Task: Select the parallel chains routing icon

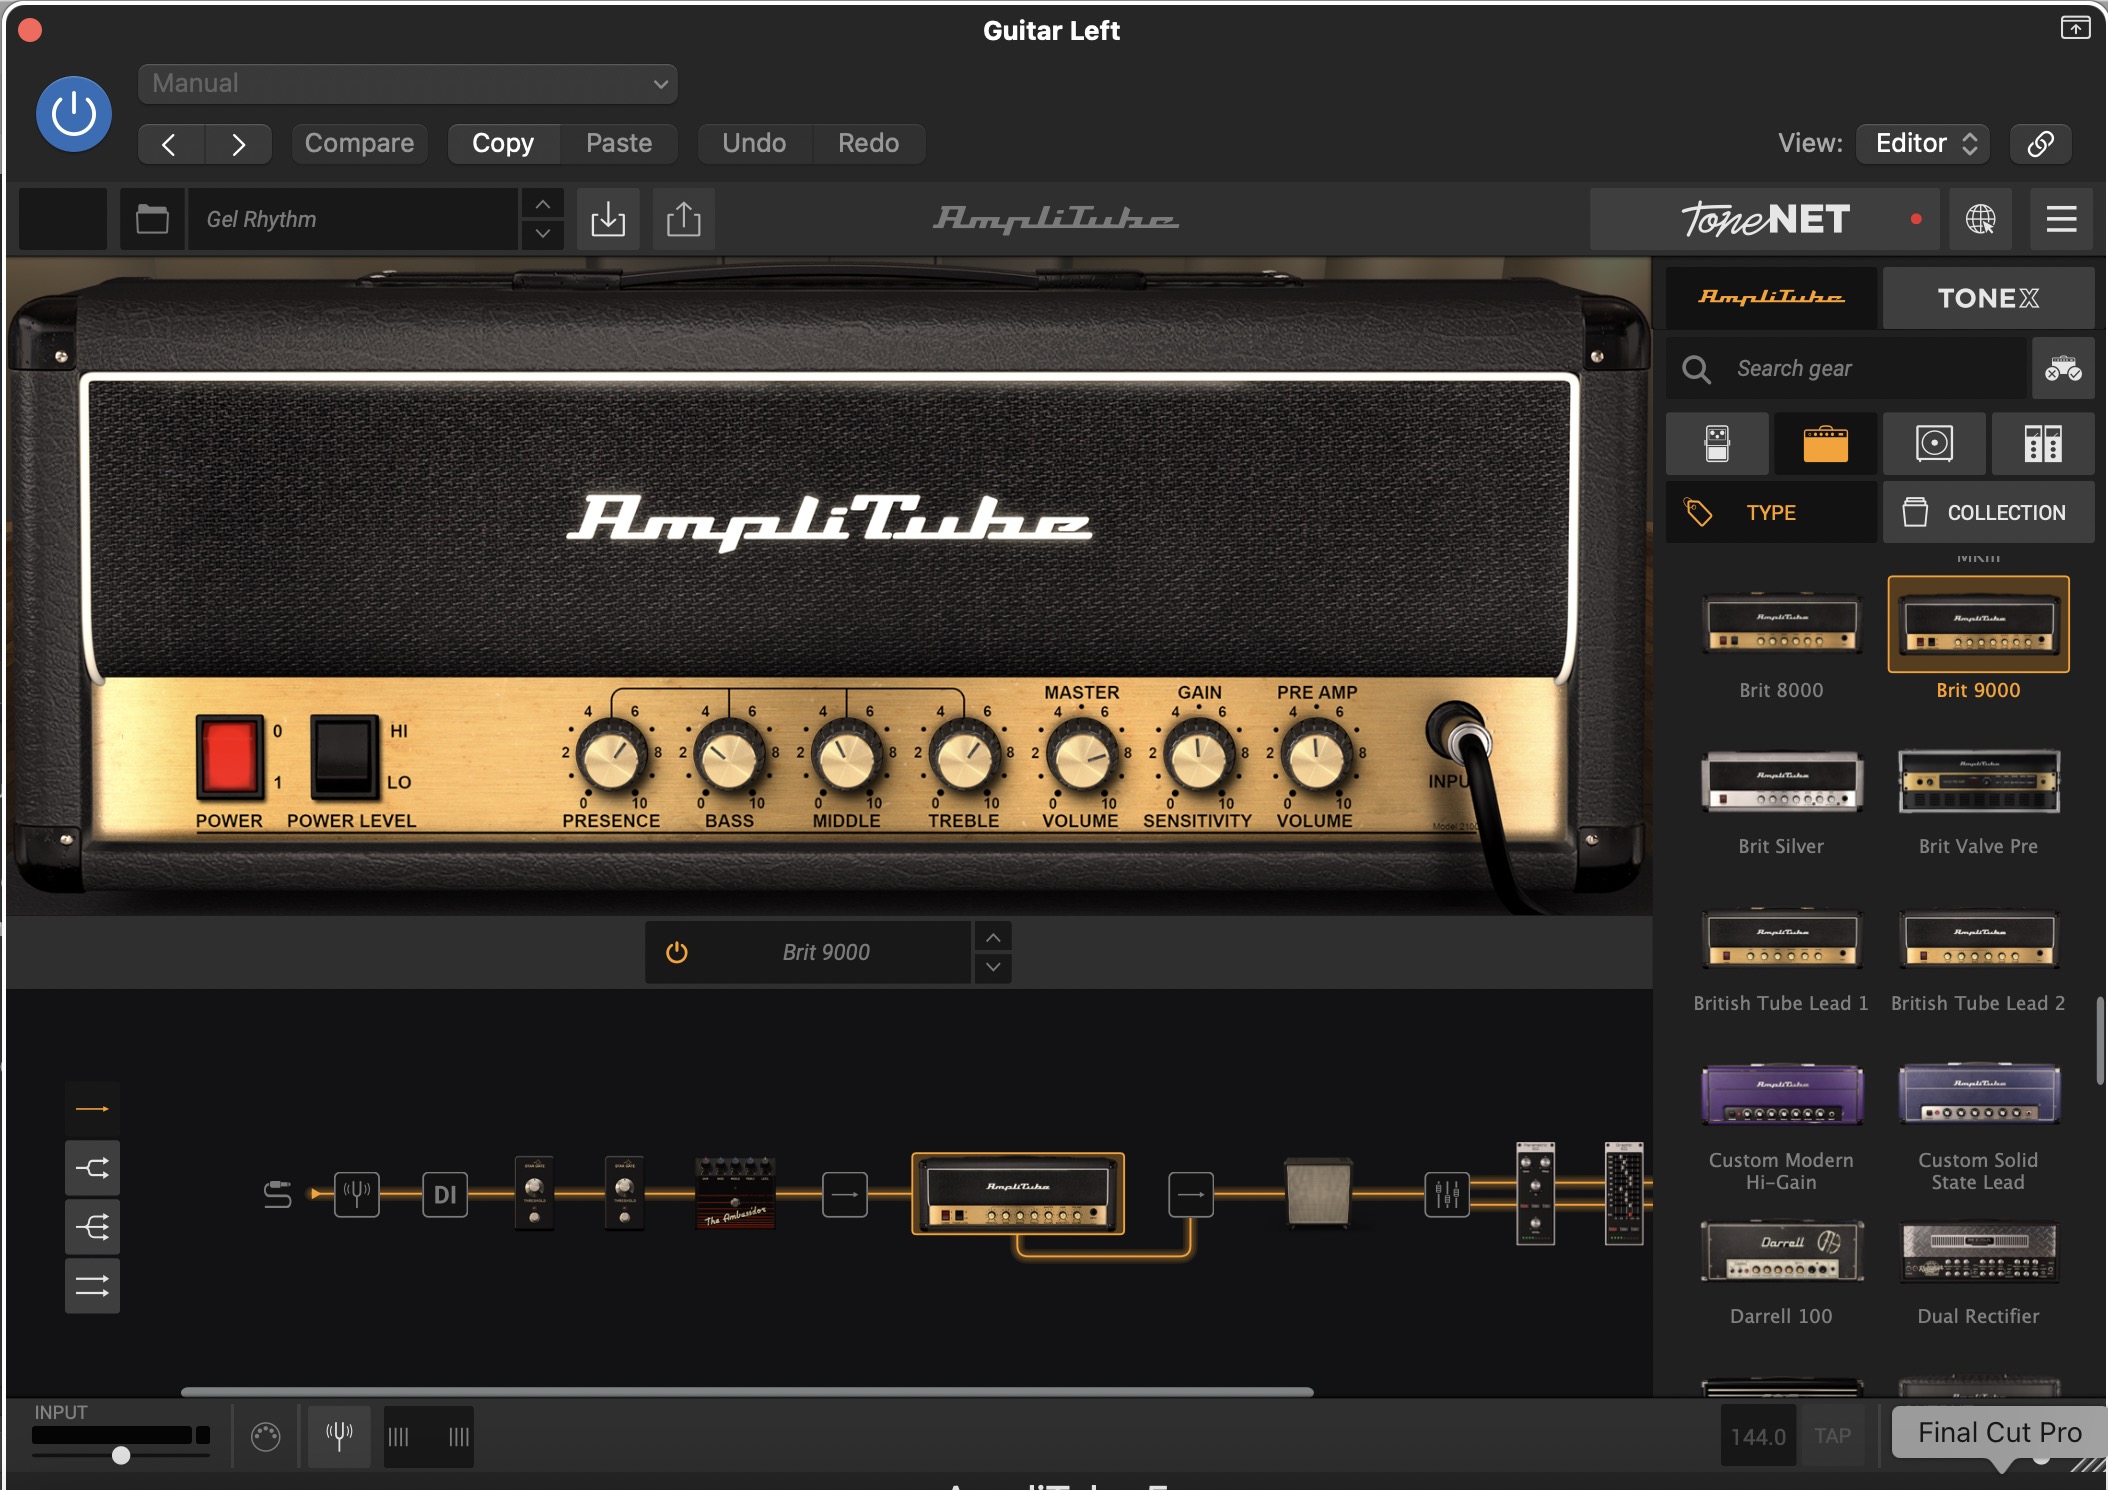Action: 92,1285
